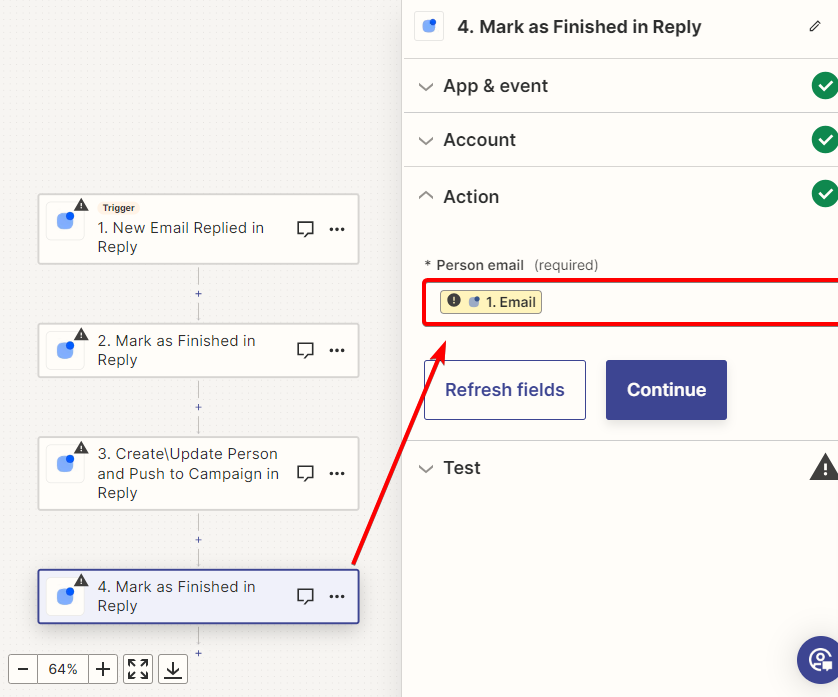
Task: Click warning triangle on step 1 trigger
Action: pos(81,205)
